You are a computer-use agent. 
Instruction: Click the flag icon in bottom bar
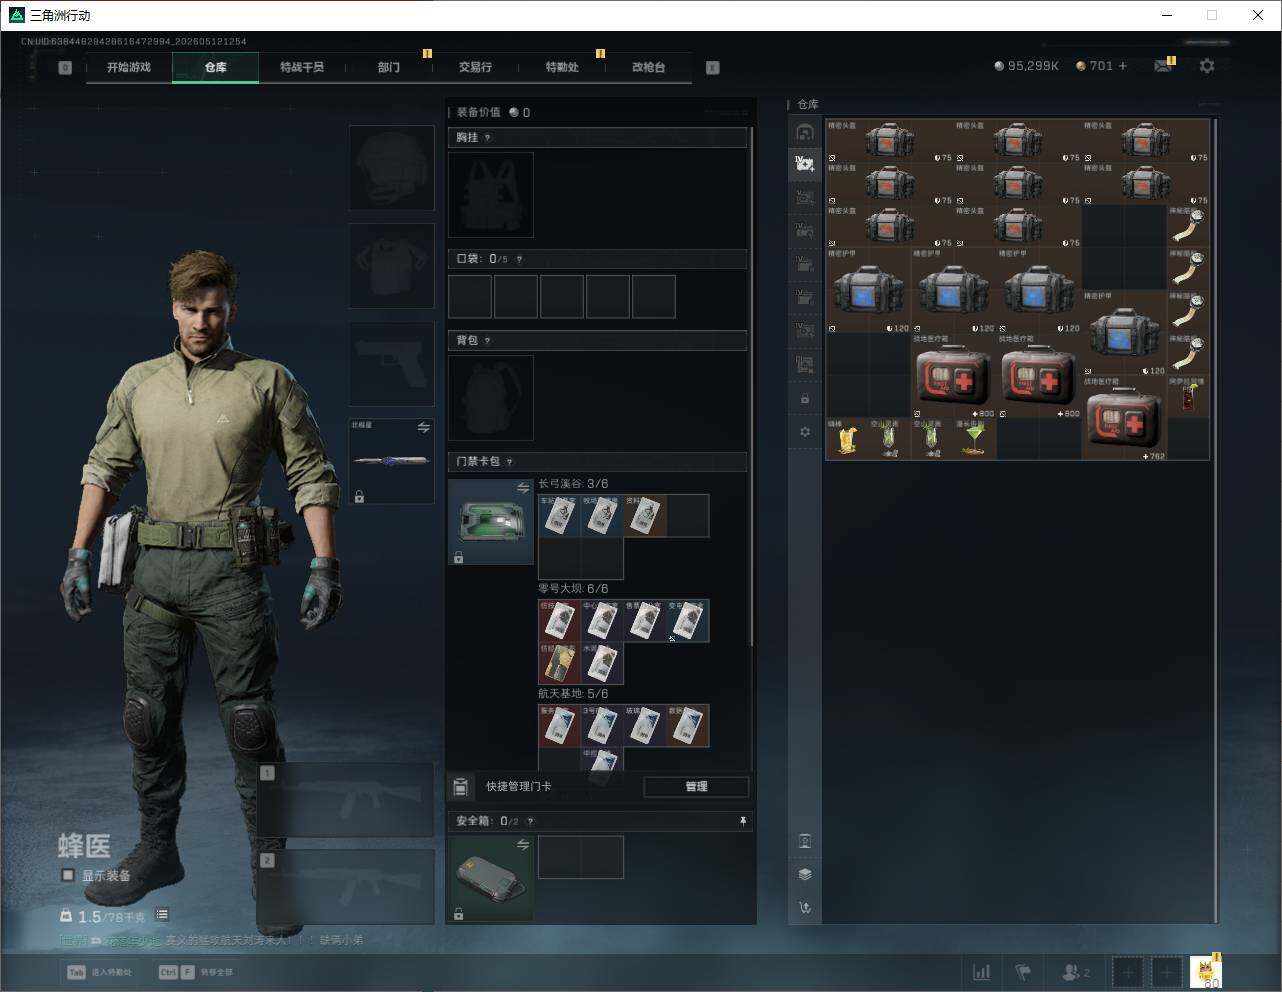pos(1023,972)
